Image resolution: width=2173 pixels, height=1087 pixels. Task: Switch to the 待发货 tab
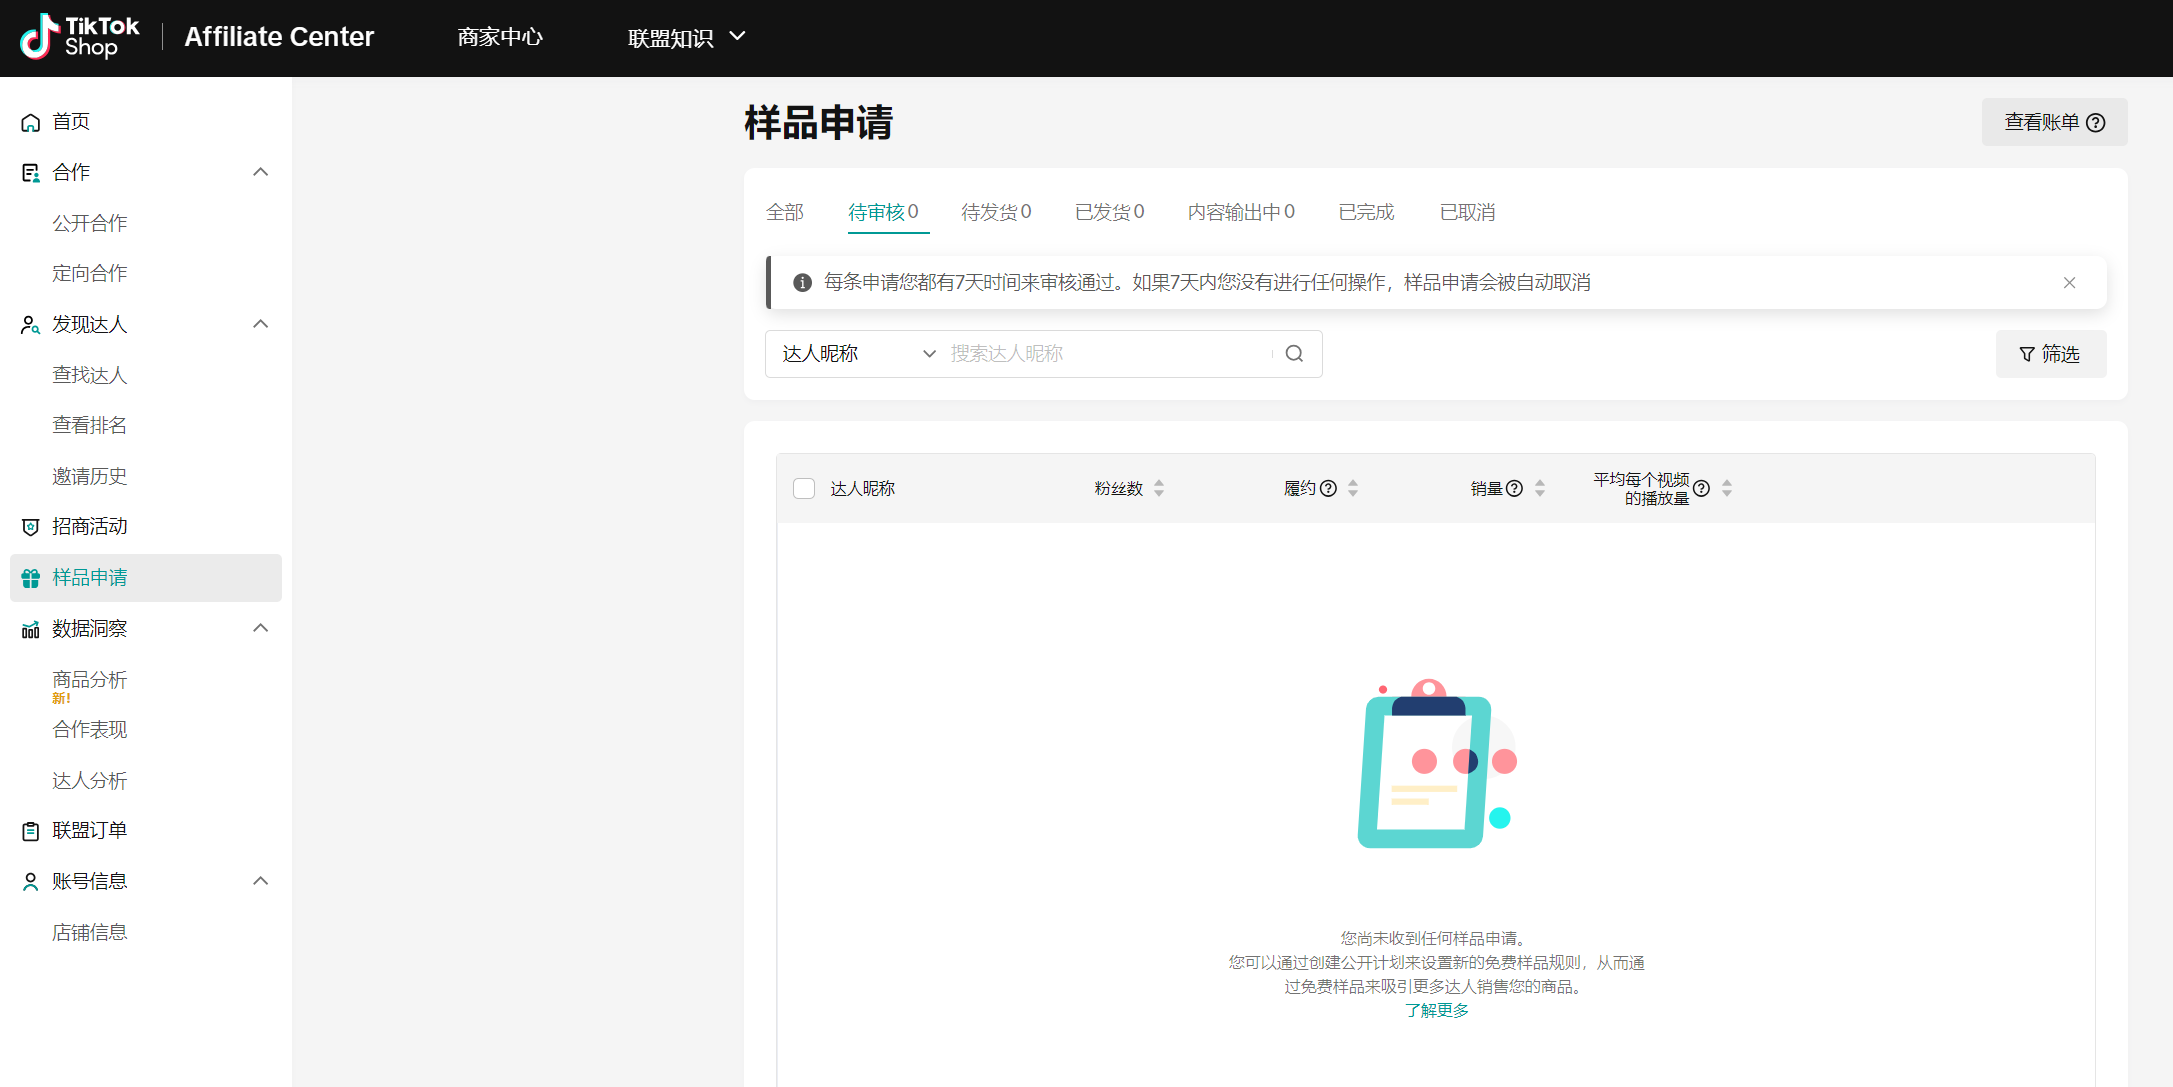click(995, 212)
